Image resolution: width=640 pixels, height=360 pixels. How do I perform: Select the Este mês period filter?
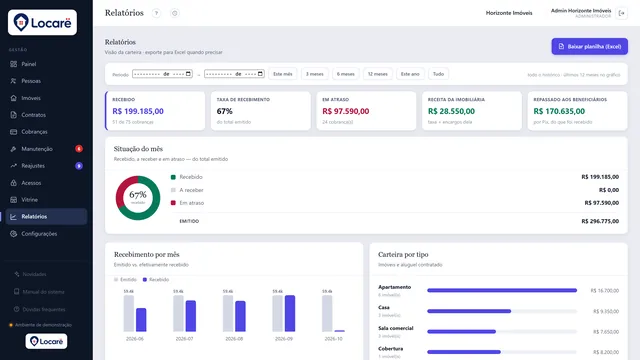tap(283, 74)
